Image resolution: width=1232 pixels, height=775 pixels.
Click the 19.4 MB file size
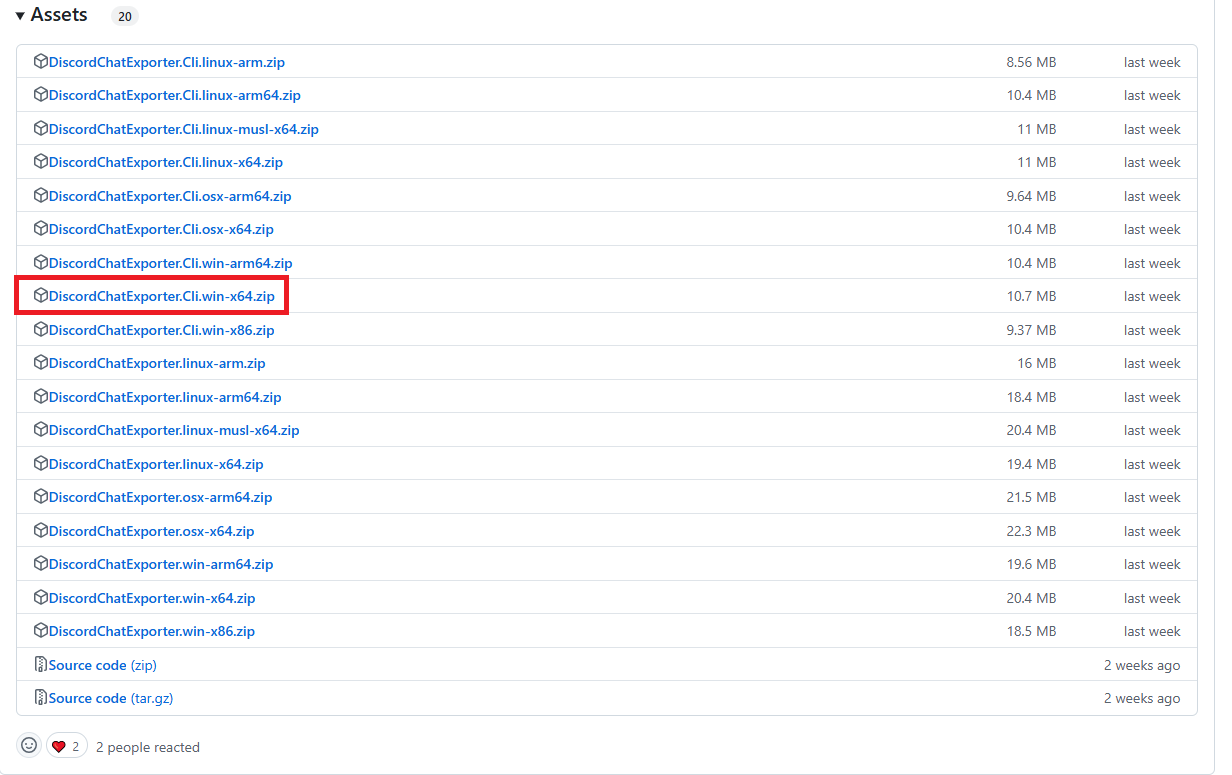coord(1031,464)
